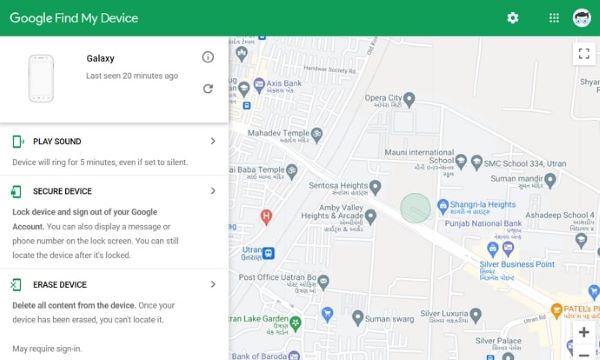Screen dimensions: 600x360
Task: Select the PLAY SOUND option
Action: pyautogui.click(x=114, y=150)
